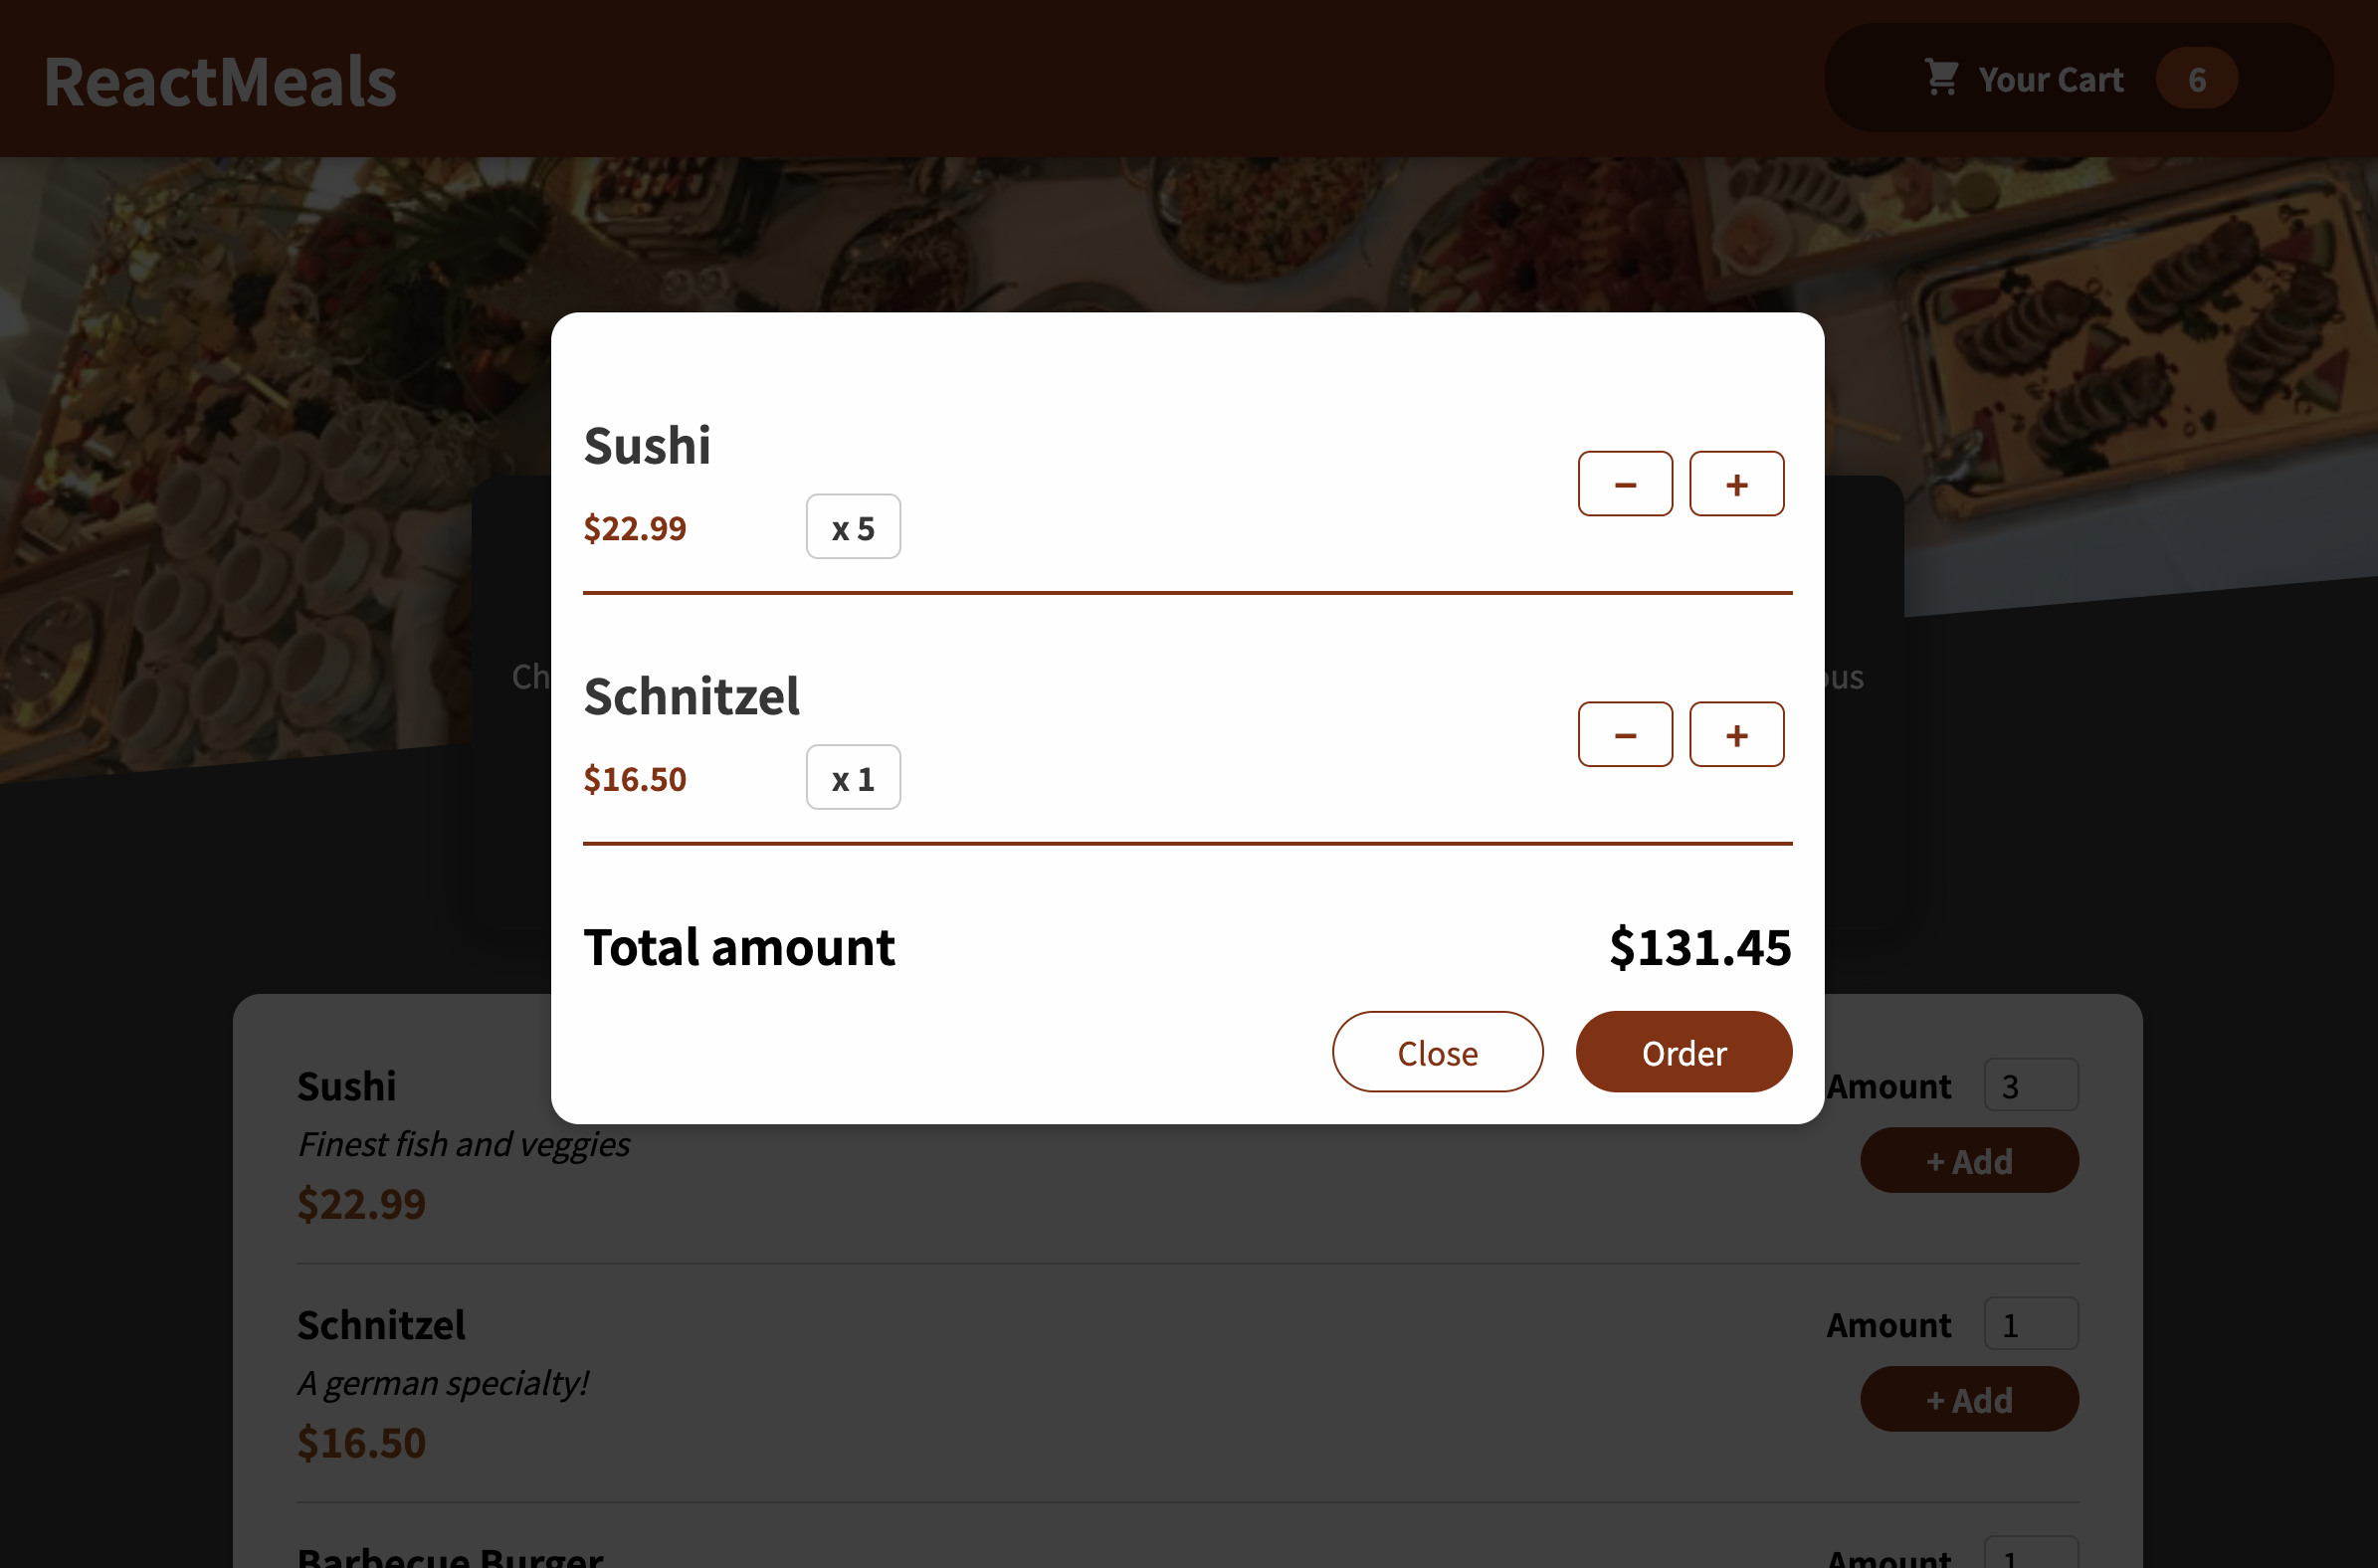Click the x 5 quantity badge next to Sushi
This screenshot has width=2378, height=1568.
853,526
